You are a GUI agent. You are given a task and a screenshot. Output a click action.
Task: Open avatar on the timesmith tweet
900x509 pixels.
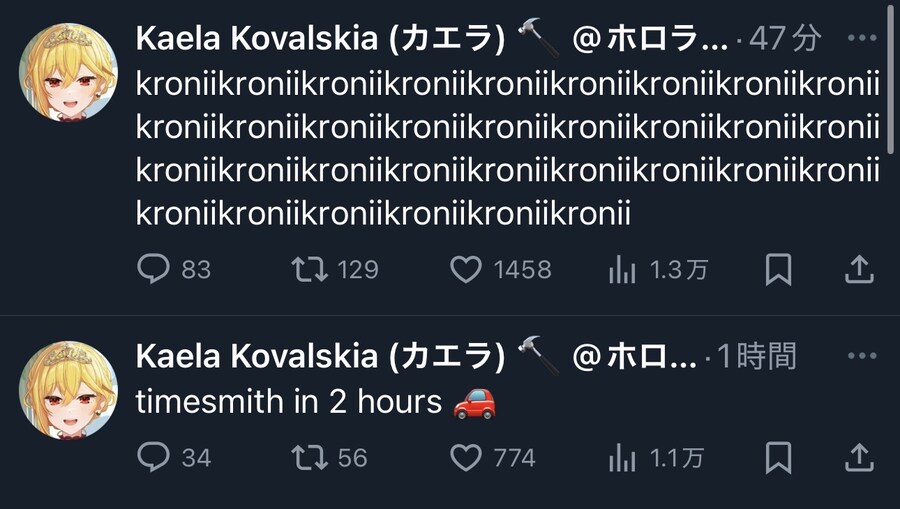pyautogui.click(x=69, y=390)
